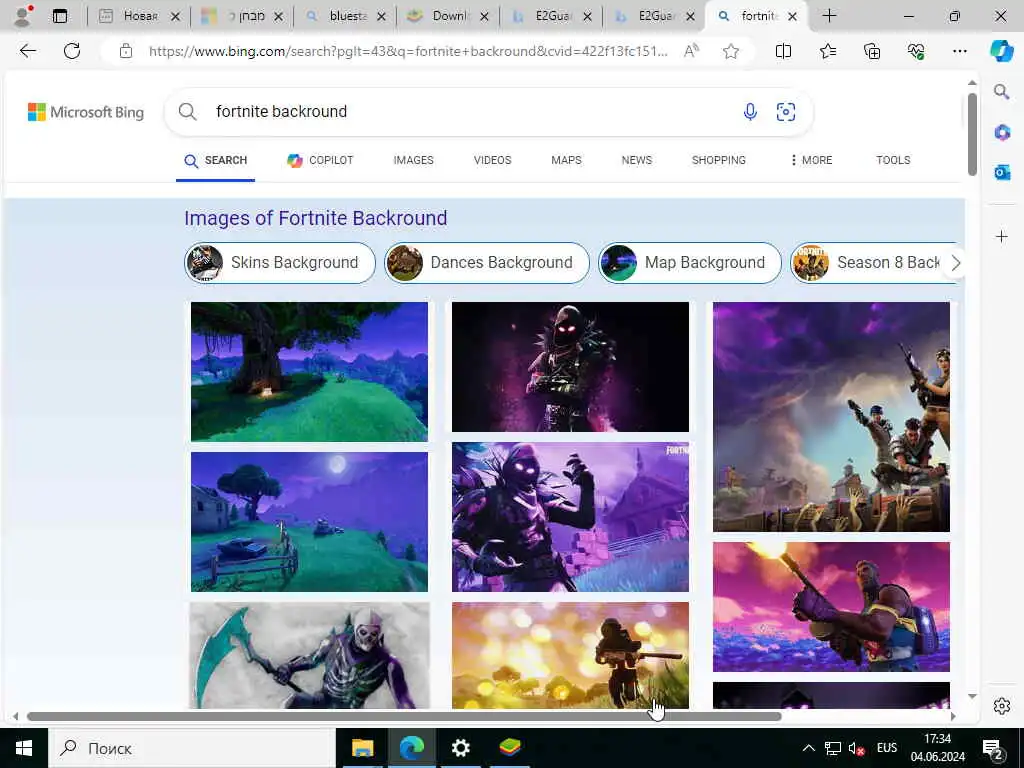Add a sidebar app with plus
This screenshot has height=768, width=1024.
(x=1002, y=236)
